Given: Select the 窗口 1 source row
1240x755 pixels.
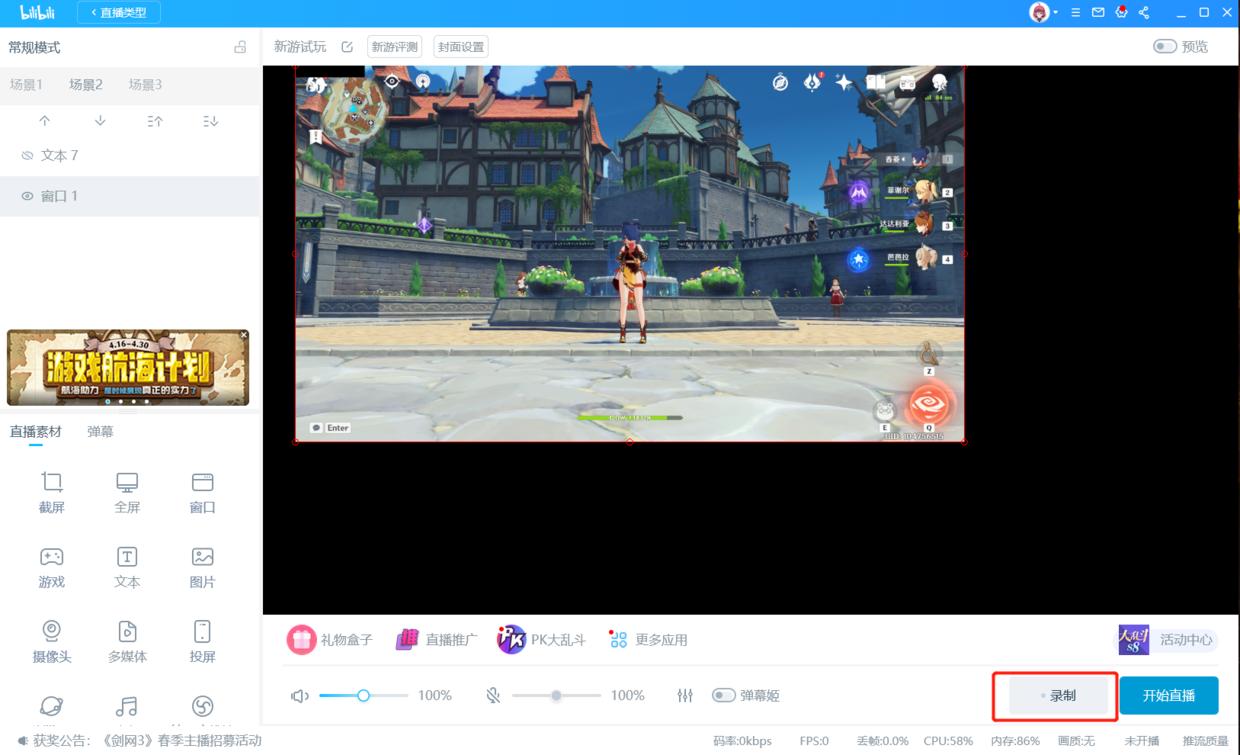Looking at the screenshot, I should point(130,196).
